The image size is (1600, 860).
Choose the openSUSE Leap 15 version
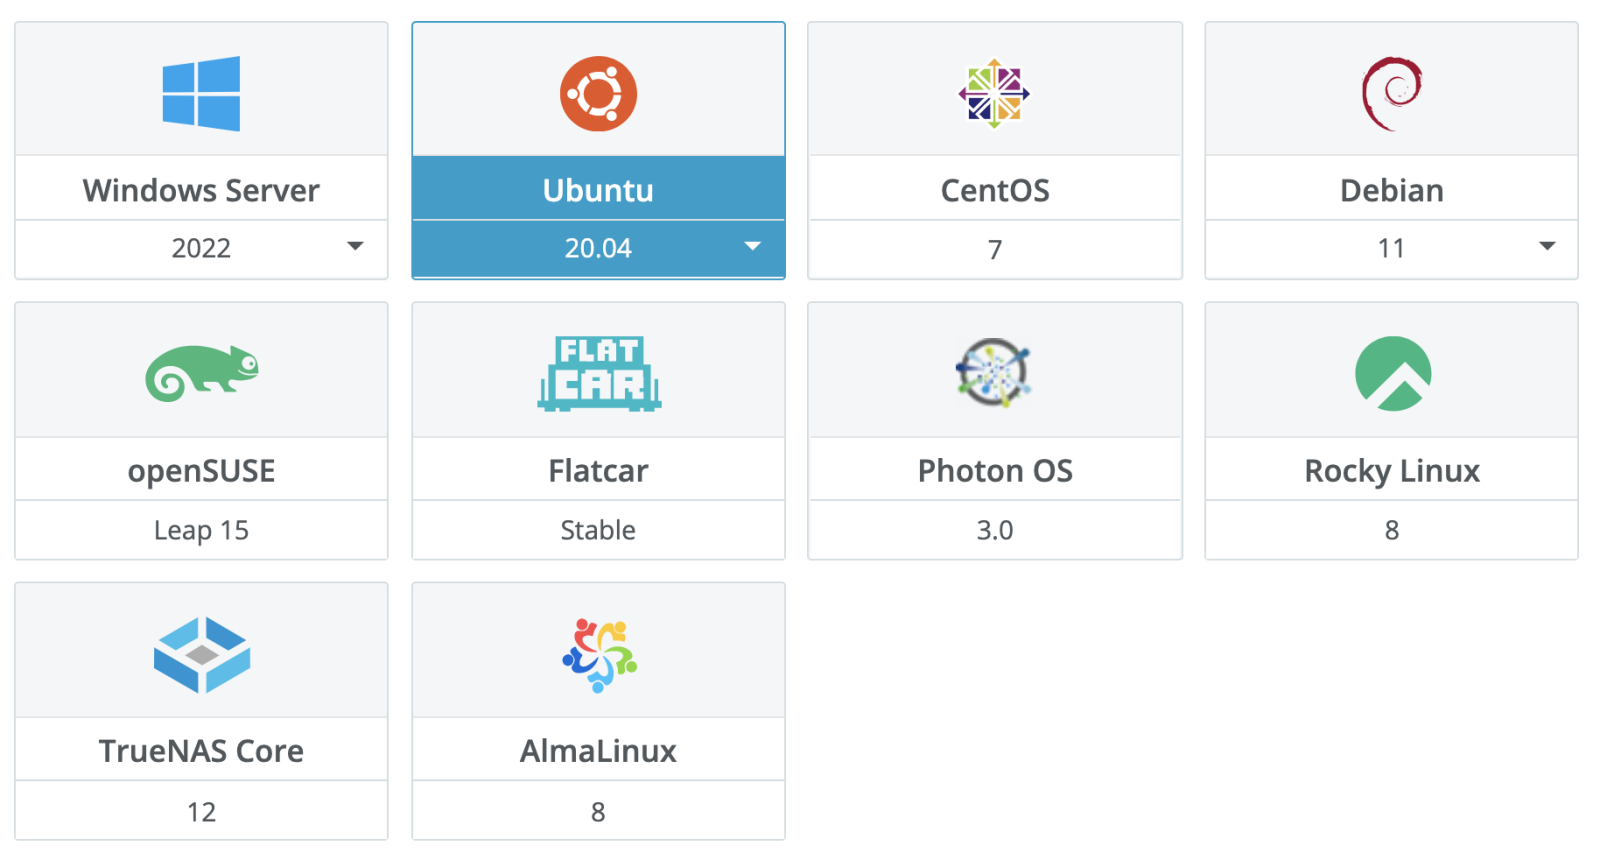pos(201,530)
